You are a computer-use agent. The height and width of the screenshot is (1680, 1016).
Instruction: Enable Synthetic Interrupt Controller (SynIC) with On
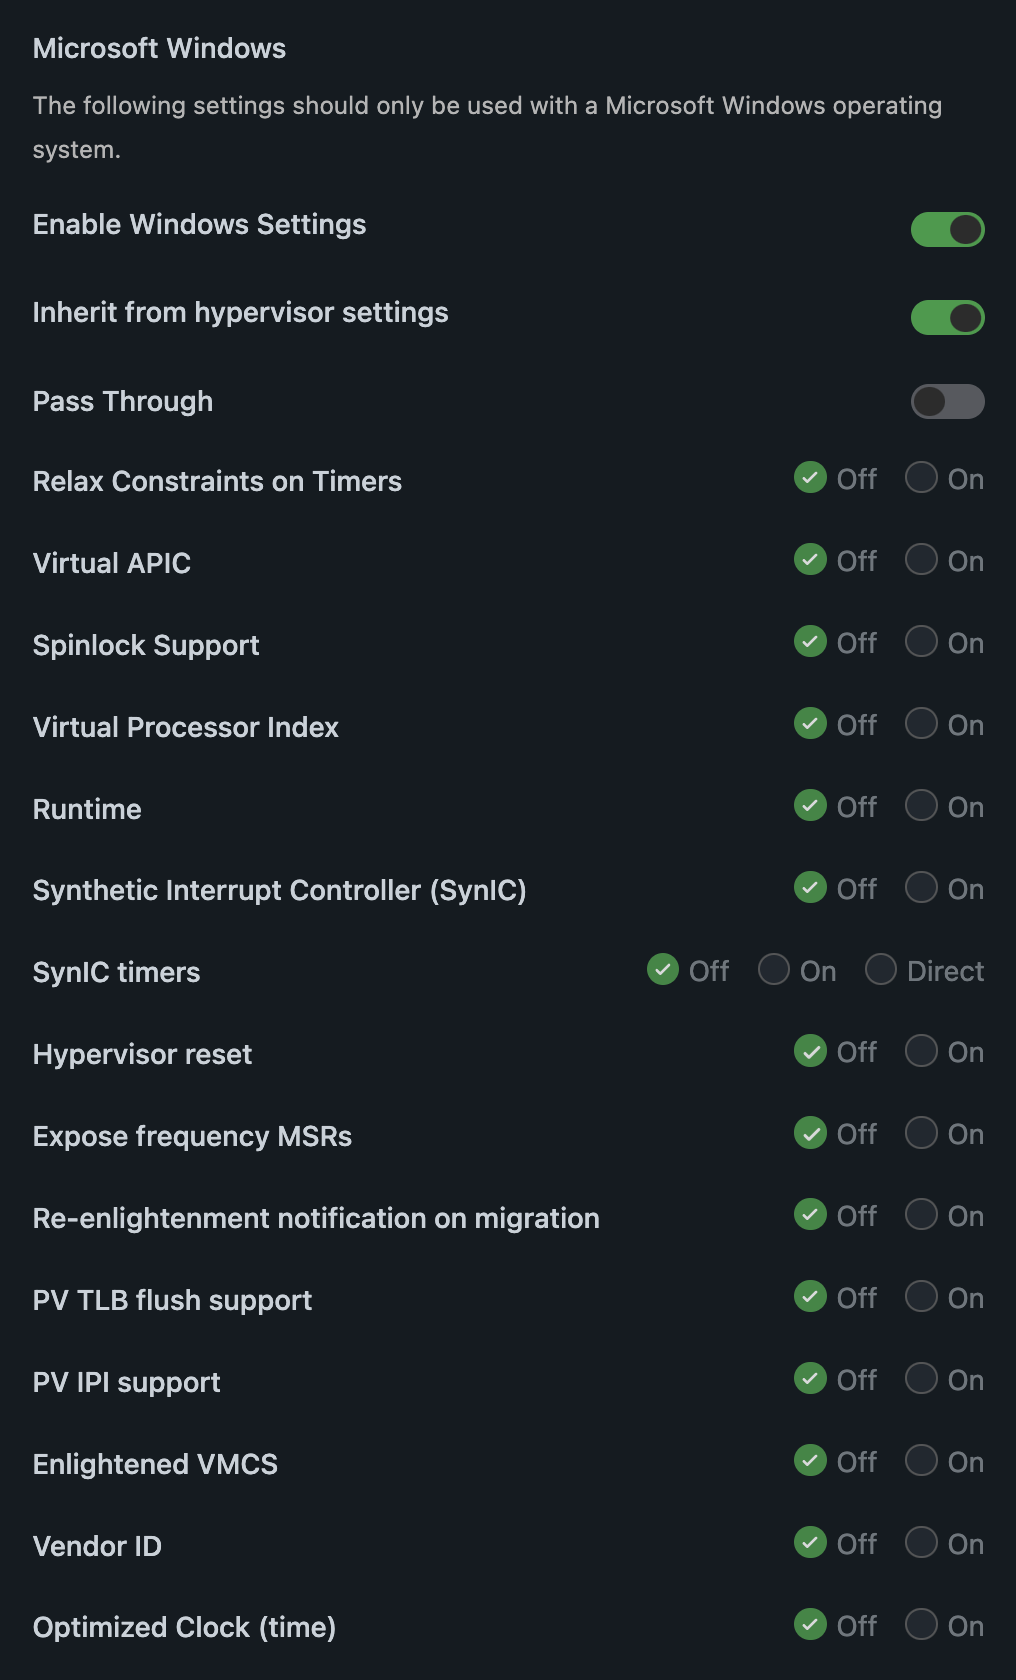click(921, 888)
